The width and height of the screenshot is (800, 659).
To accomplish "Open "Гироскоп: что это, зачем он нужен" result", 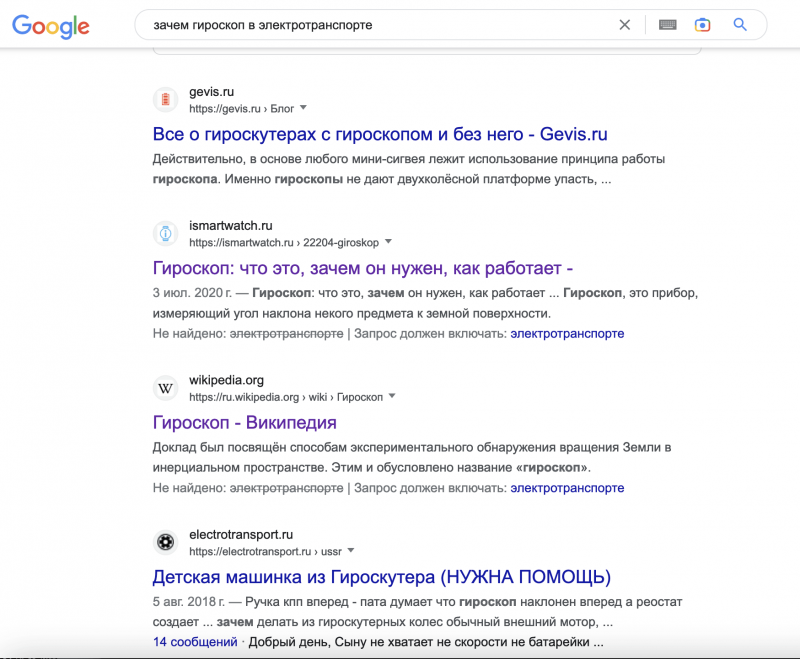I will point(363,268).
